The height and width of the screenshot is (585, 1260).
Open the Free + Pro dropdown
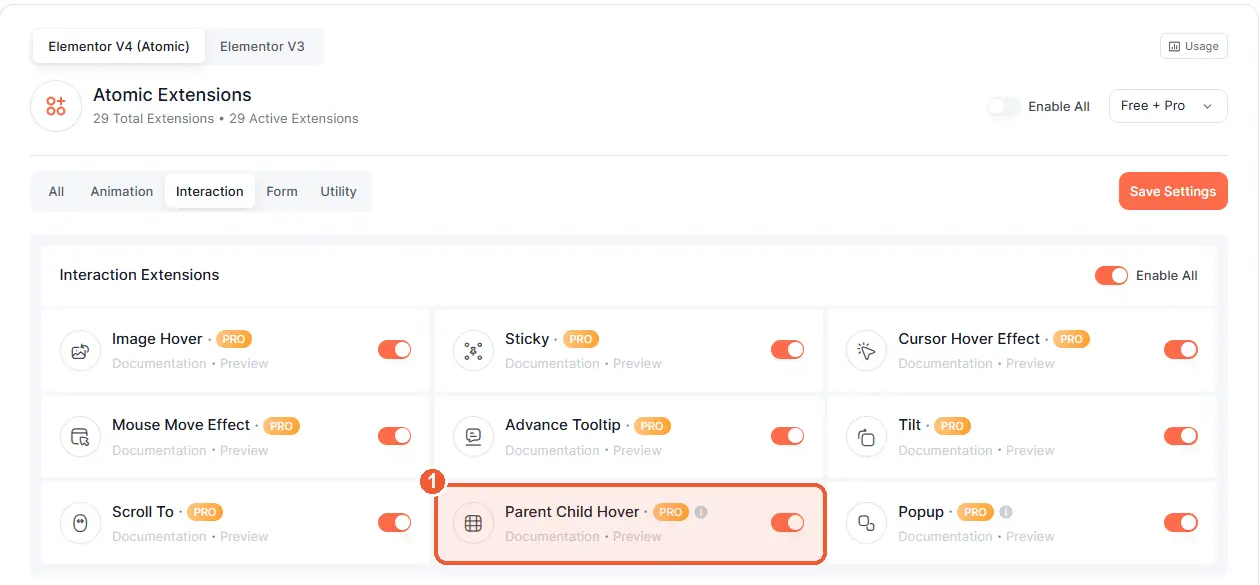1168,106
